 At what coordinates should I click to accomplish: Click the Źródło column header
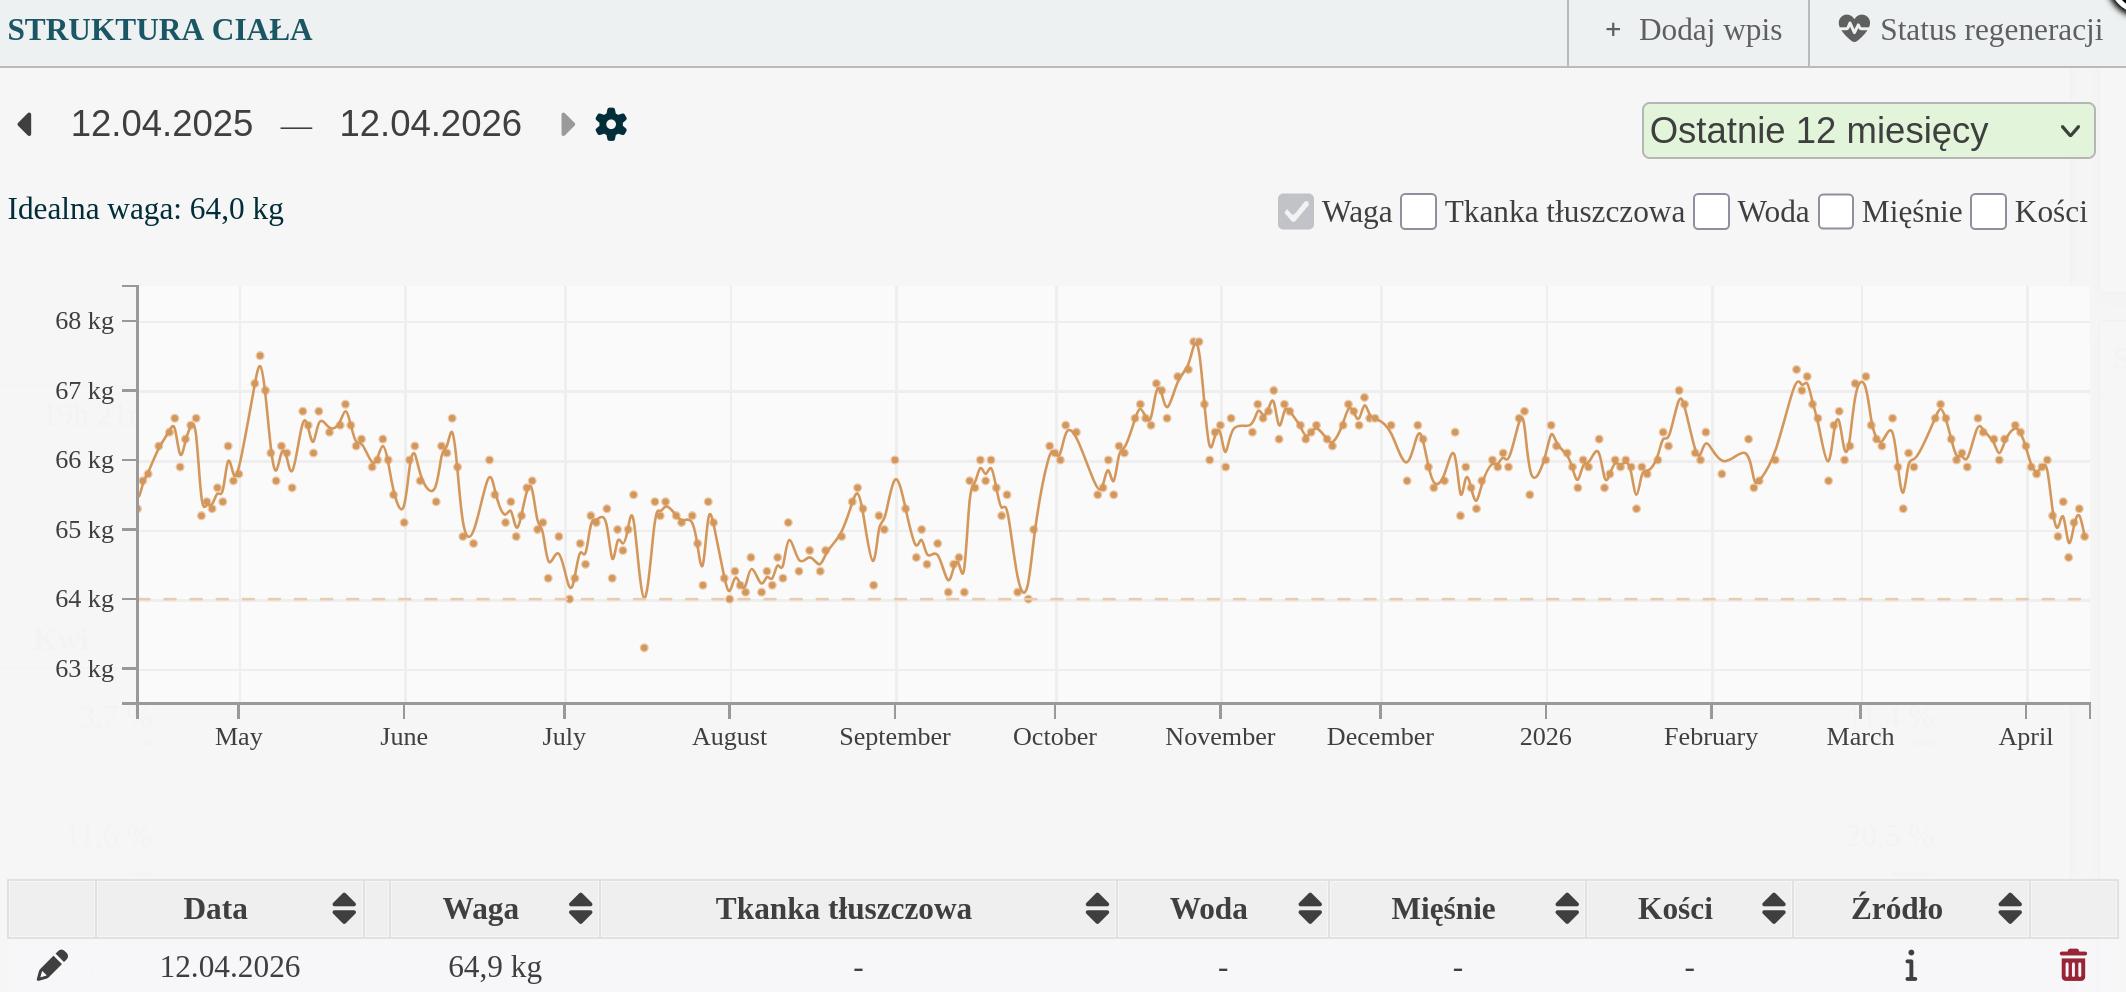[1896, 909]
